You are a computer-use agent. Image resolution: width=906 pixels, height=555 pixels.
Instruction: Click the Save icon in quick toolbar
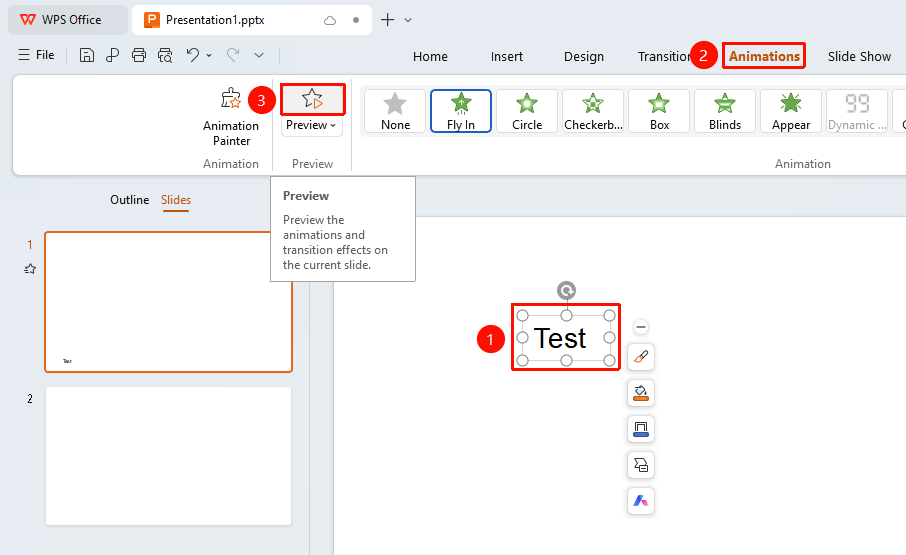click(x=87, y=55)
